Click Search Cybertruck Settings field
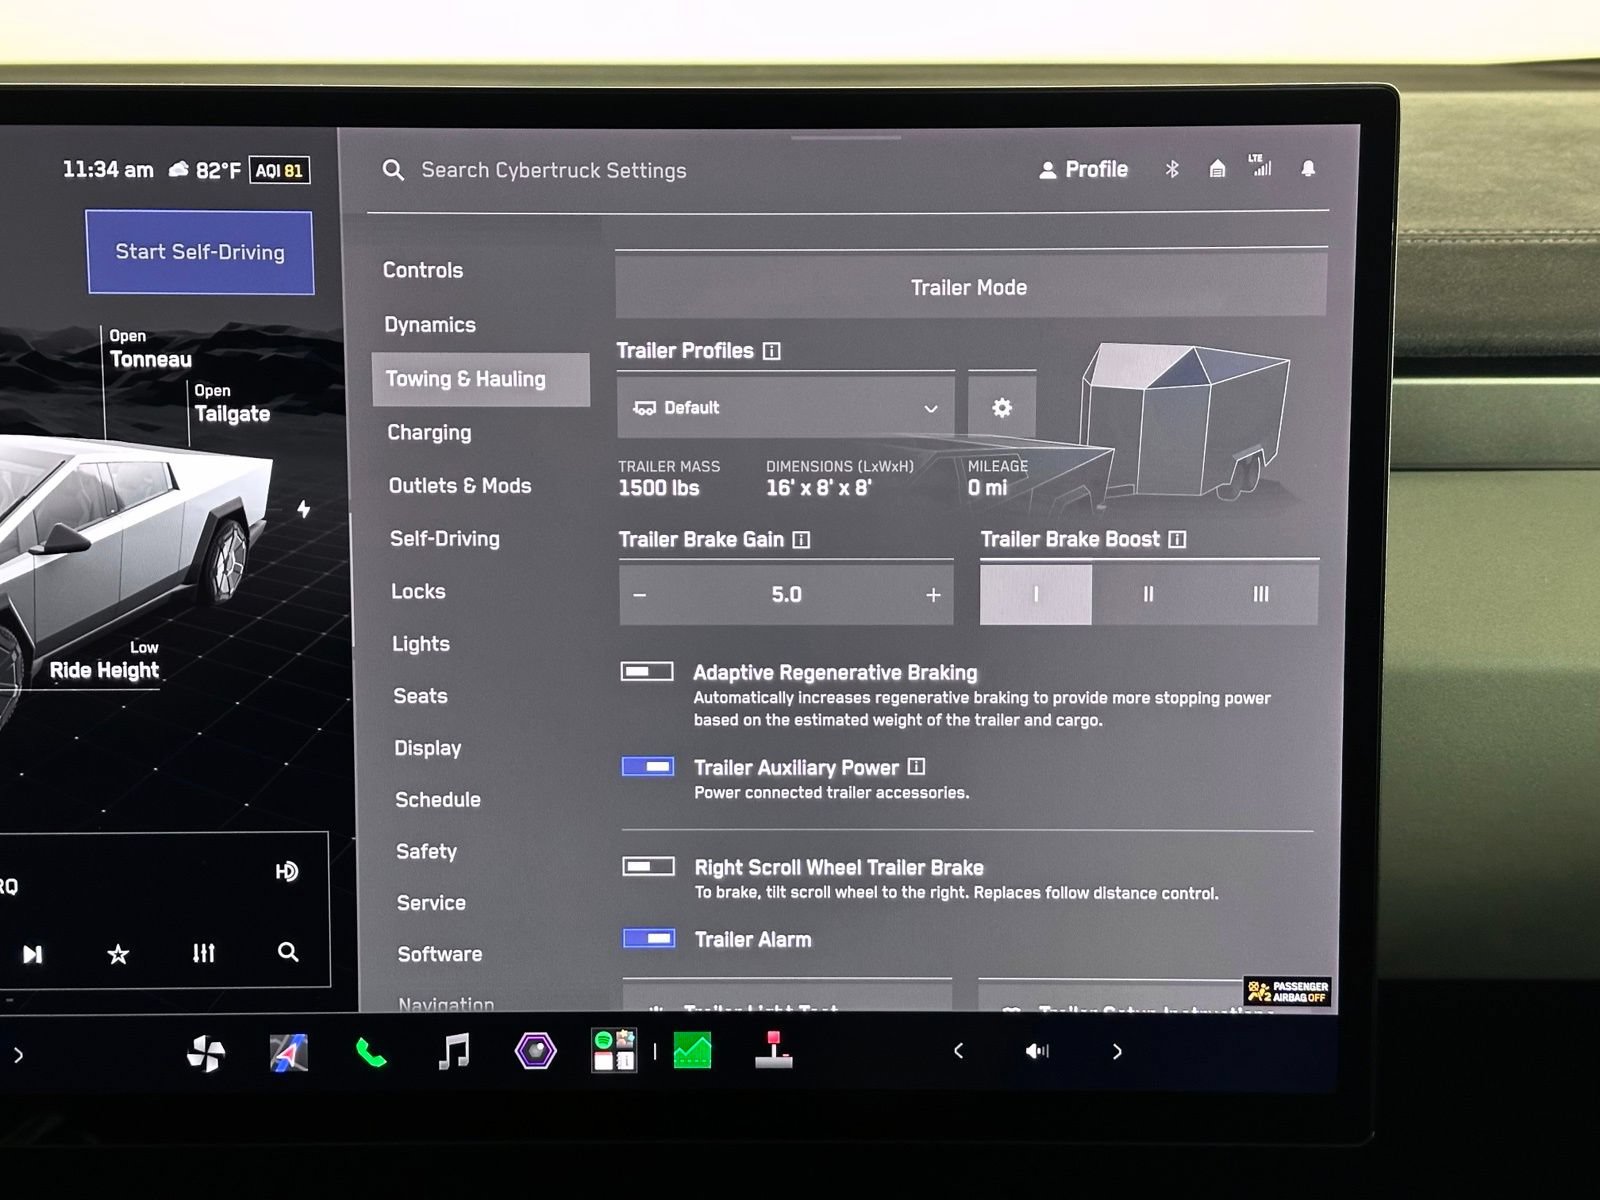This screenshot has height=1200, width=1600. [554, 171]
